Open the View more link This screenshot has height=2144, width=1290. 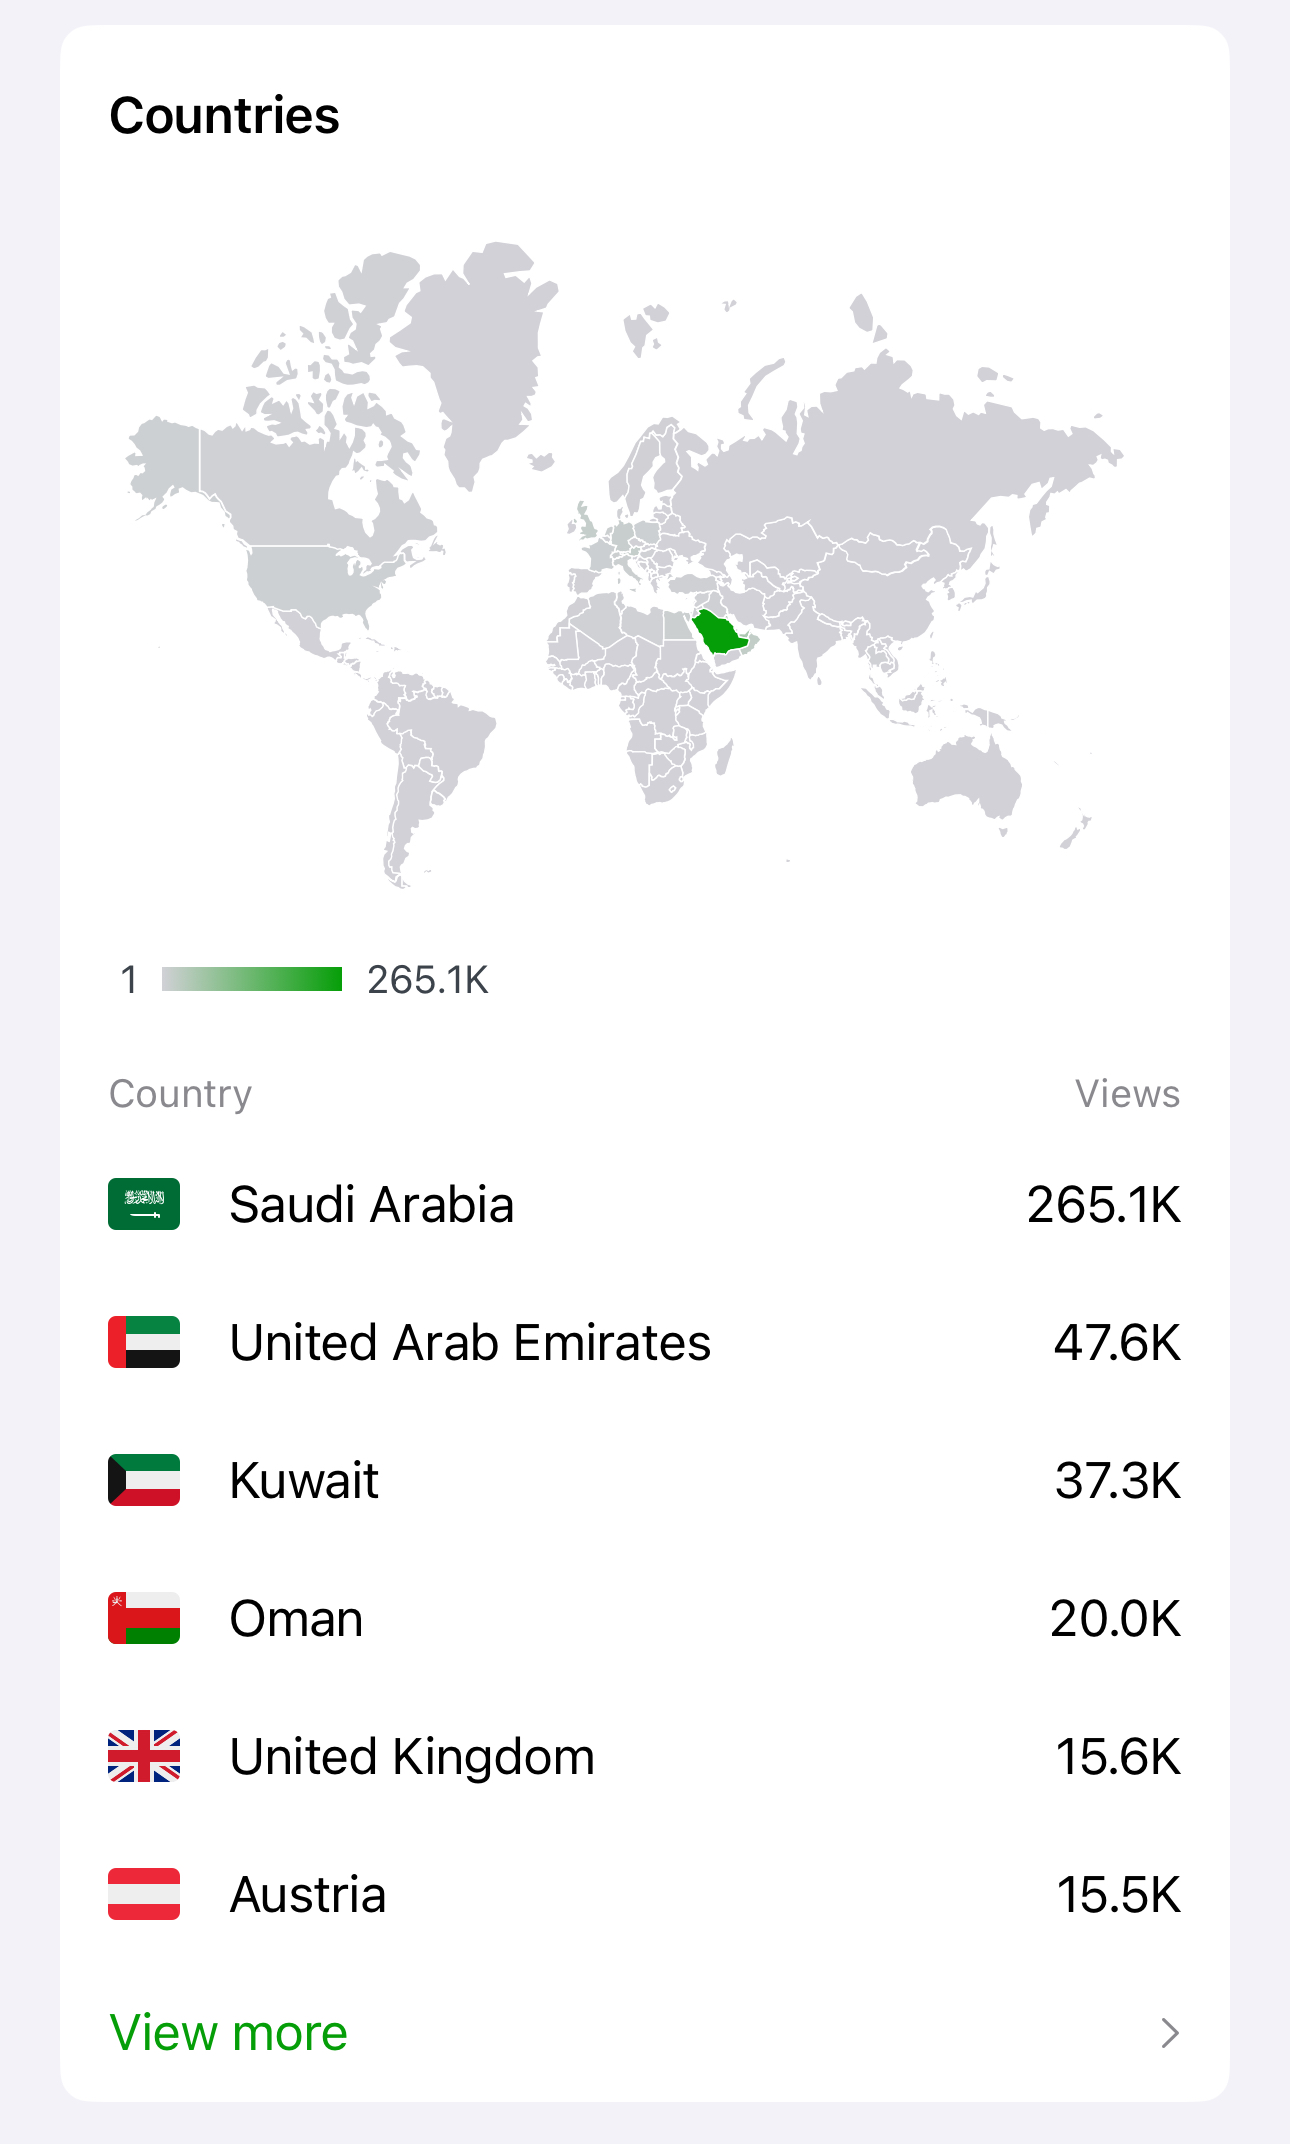click(x=229, y=2033)
